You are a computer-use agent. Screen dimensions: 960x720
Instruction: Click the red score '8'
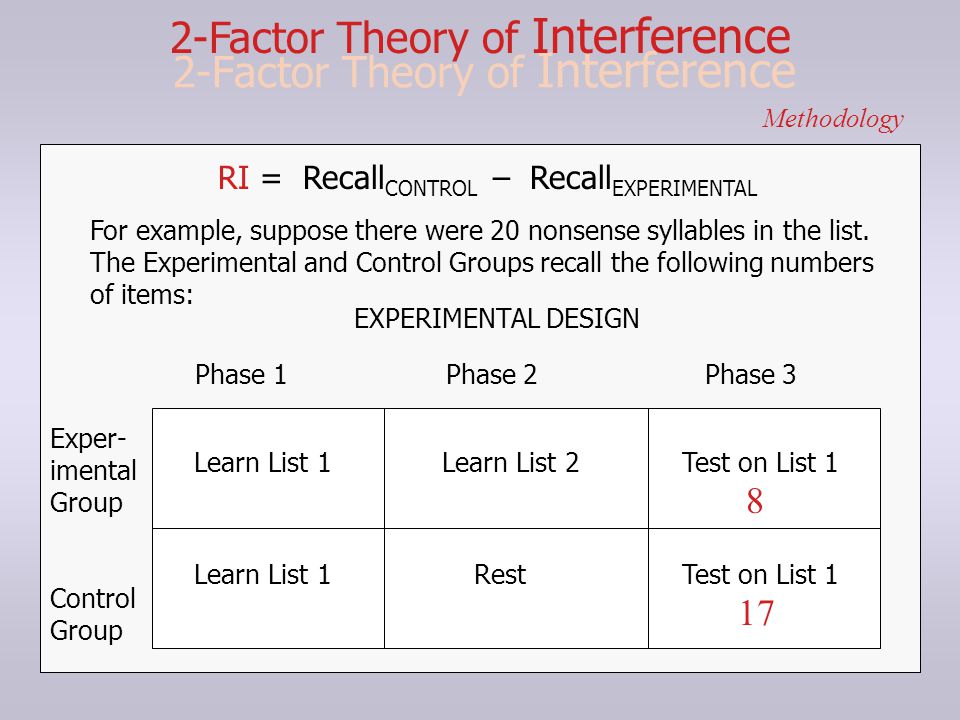click(754, 501)
